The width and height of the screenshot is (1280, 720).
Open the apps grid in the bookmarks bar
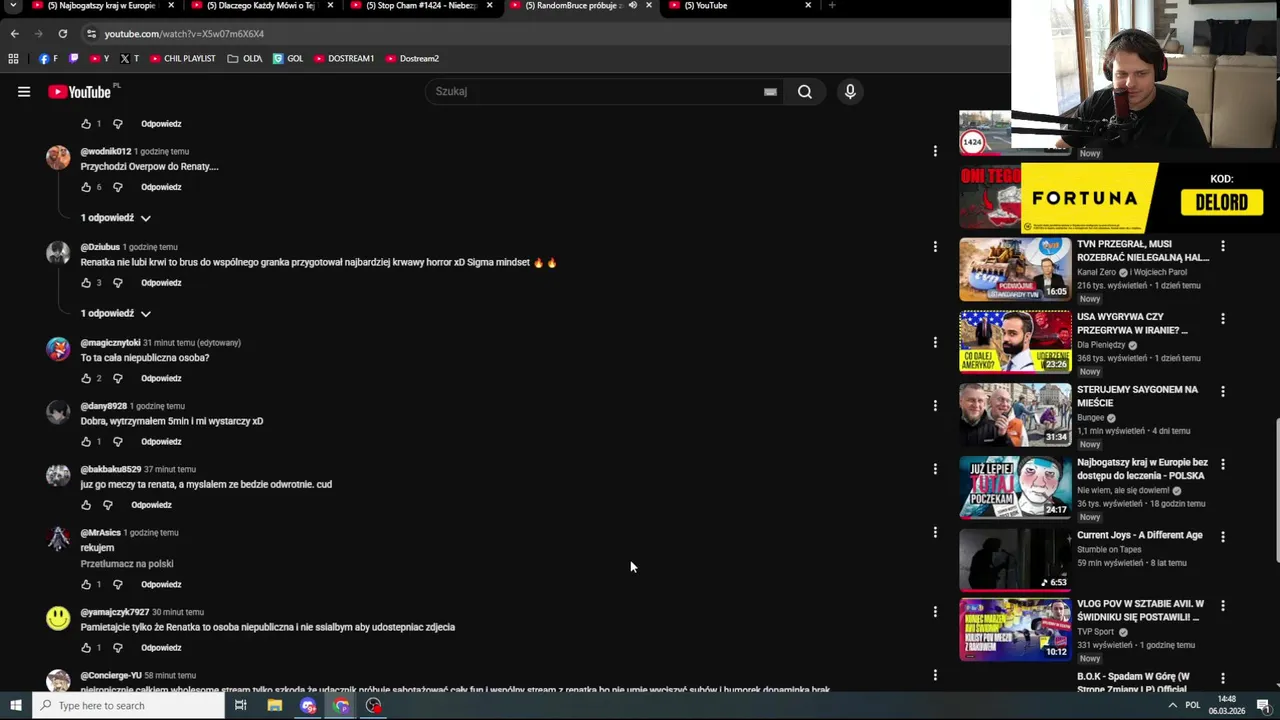point(13,58)
